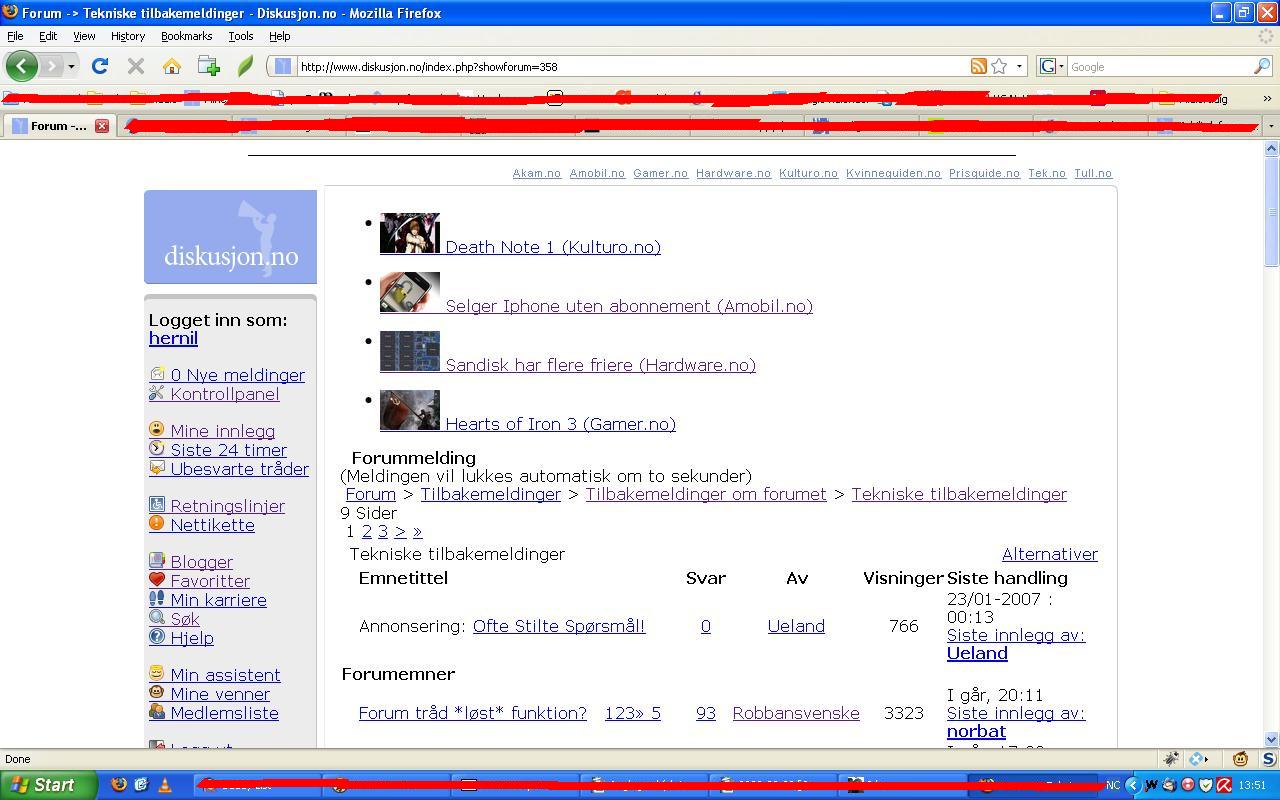Select the Forum browser tab
The width and height of the screenshot is (1280, 800).
point(58,126)
